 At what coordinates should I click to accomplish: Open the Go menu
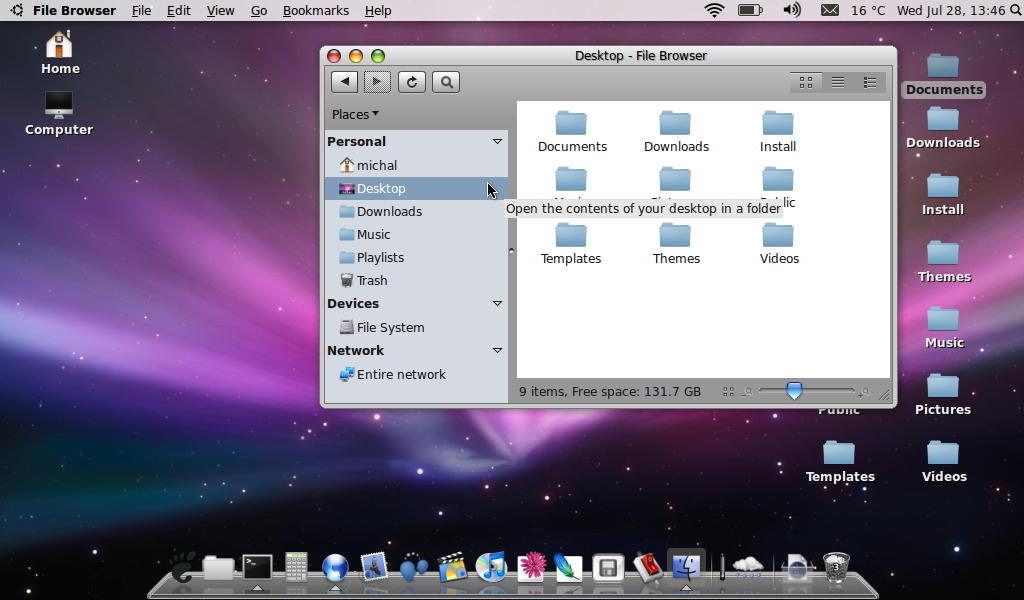[259, 10]
